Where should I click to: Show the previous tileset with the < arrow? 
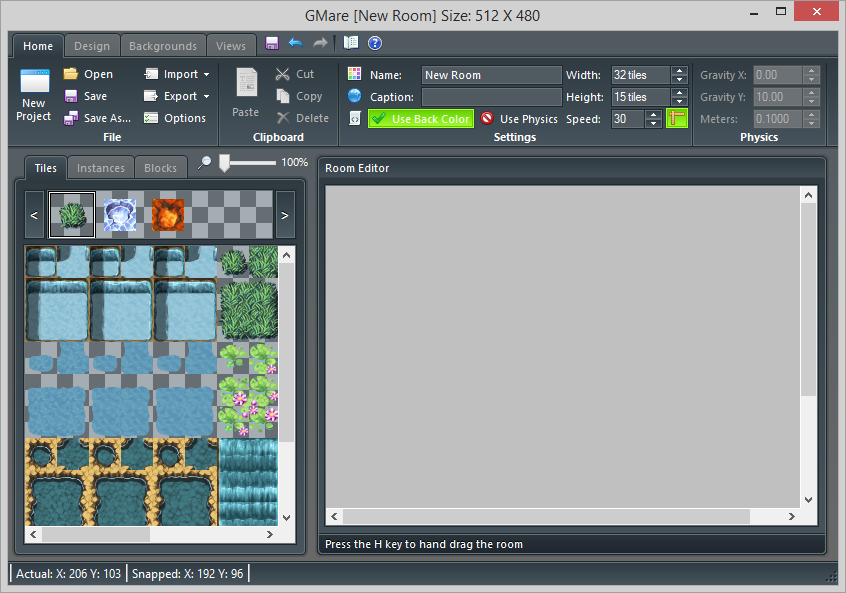point(34,215)
